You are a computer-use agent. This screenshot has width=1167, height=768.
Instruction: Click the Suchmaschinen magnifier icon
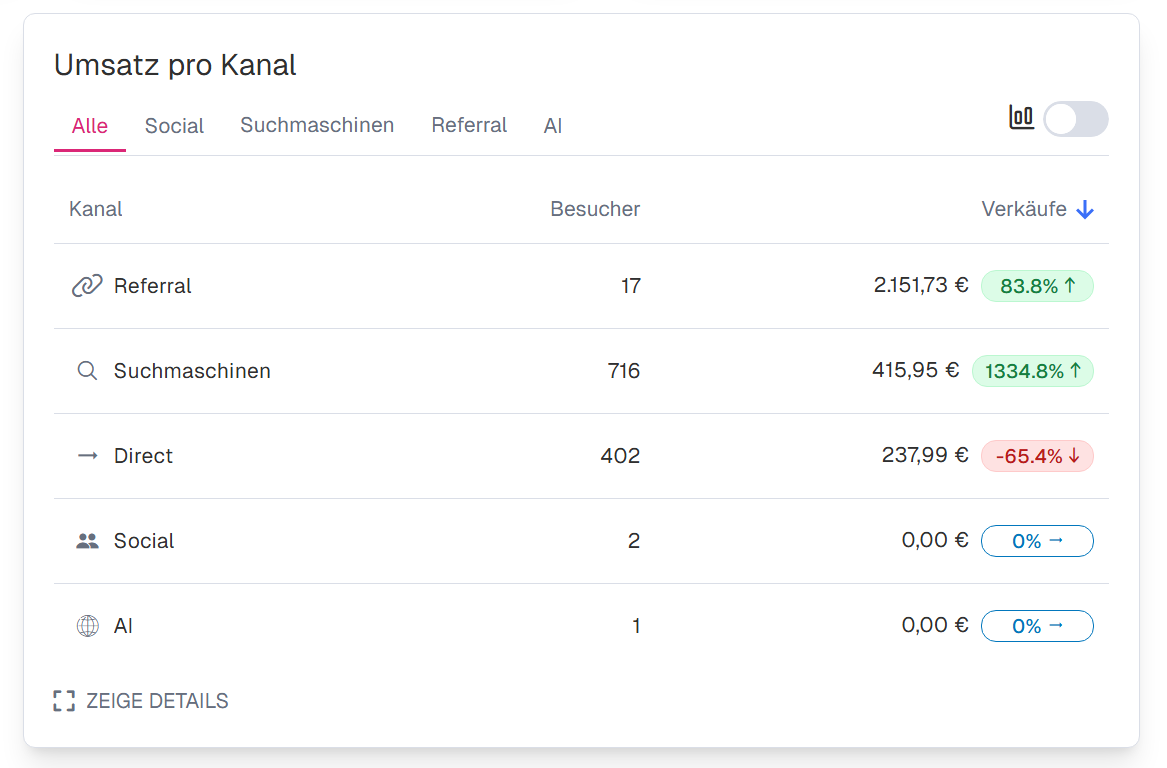coord(87,371)
